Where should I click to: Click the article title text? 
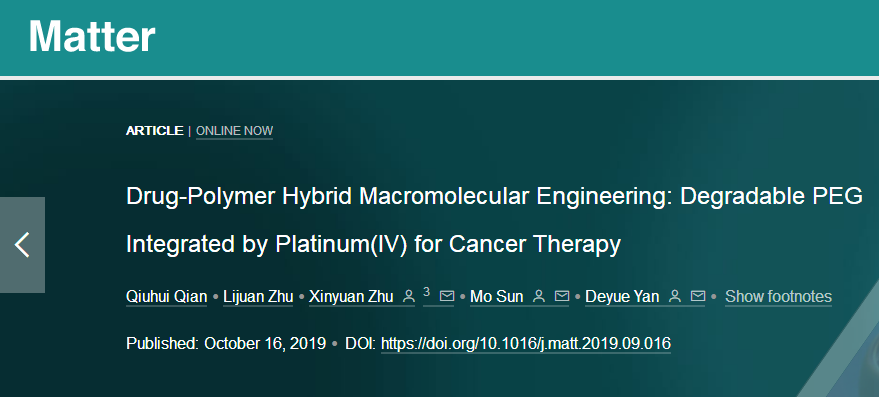tap(494, 220)
